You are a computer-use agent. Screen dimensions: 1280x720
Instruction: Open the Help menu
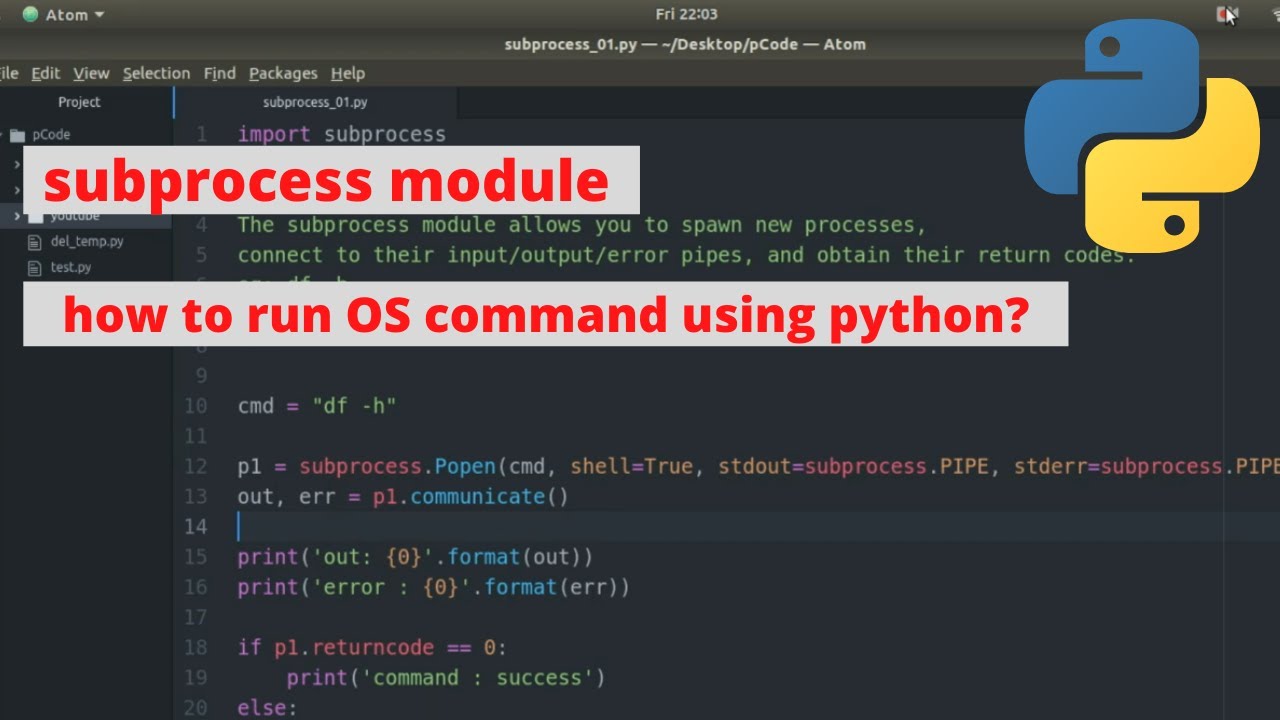348,73
